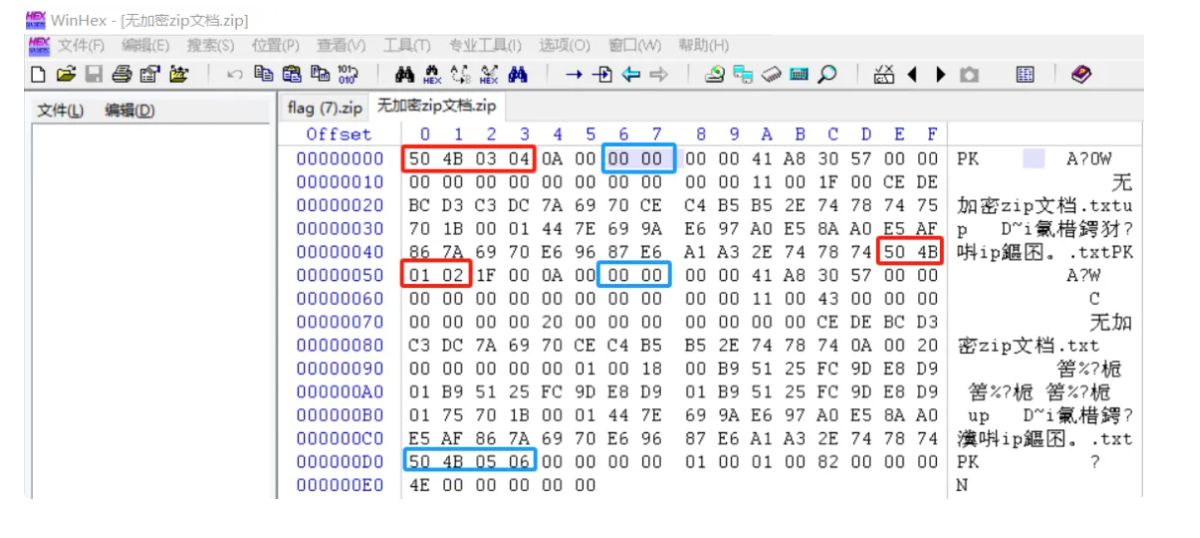
Task: Open a file with the folder icon
Action: 66,75
